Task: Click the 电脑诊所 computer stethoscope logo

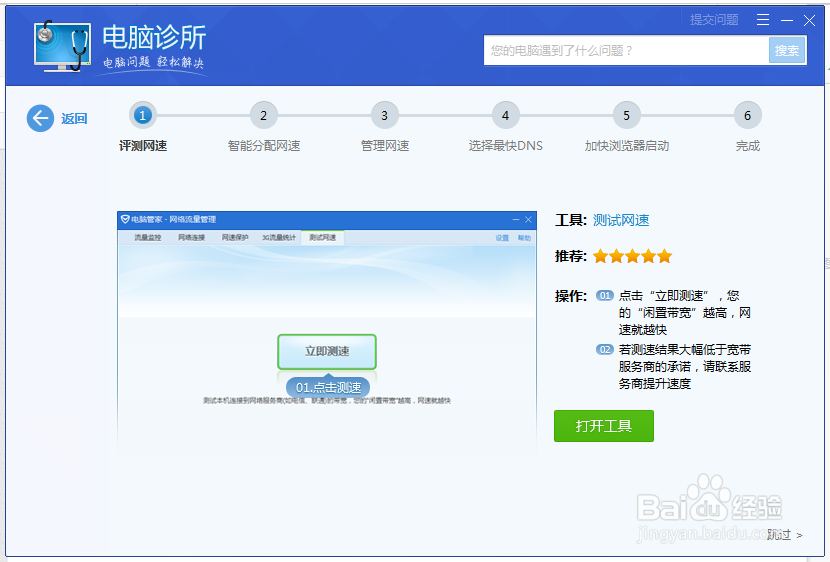Action: 62,46
